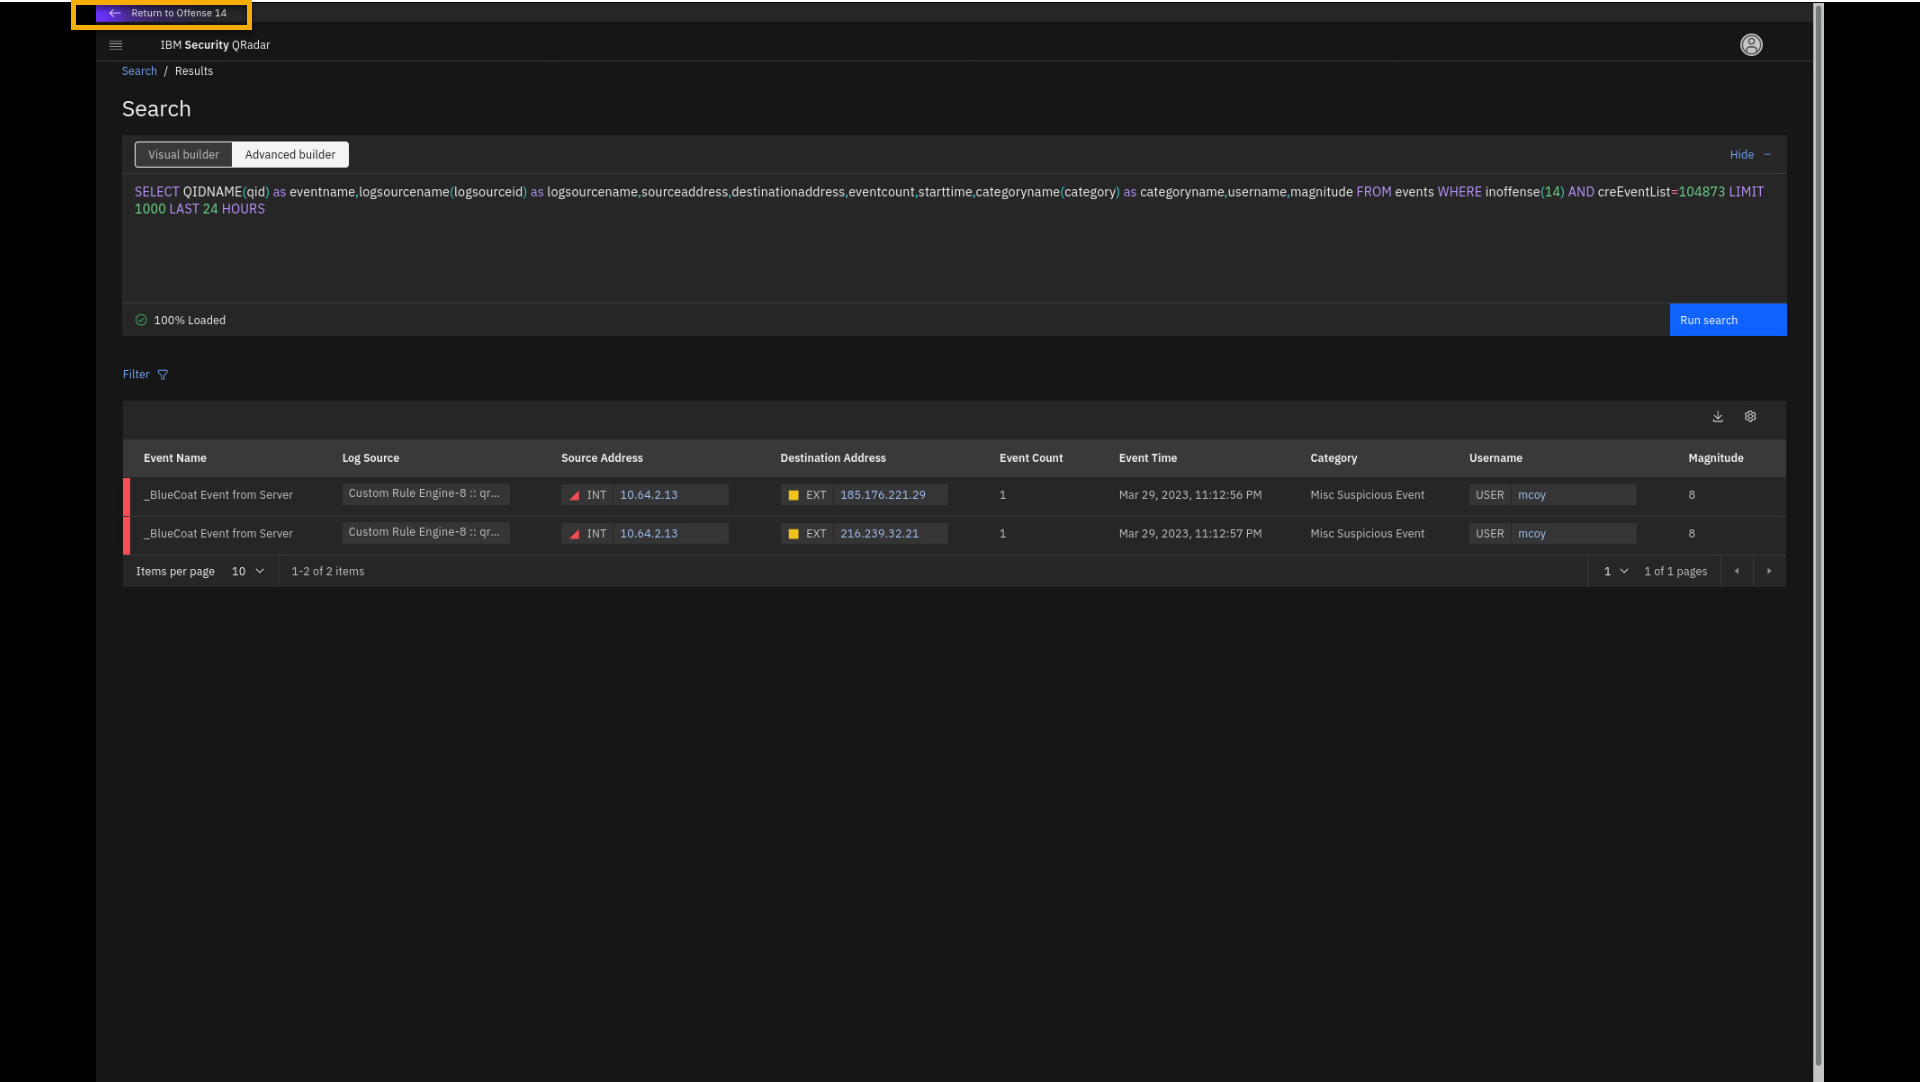Click the Run search button

(1727, 320)
